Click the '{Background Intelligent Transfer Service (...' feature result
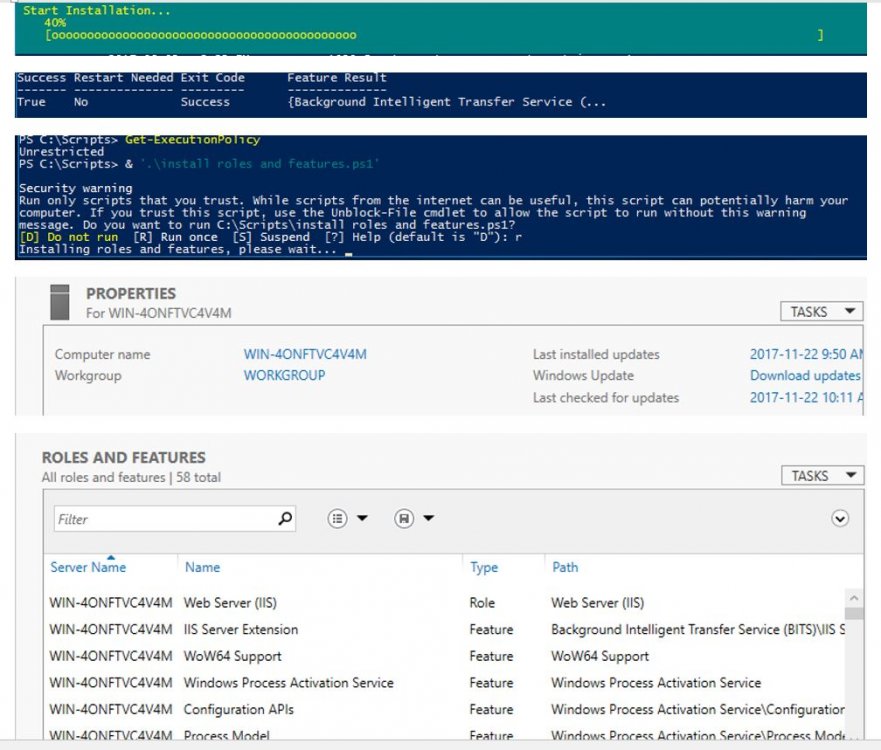Viewport: 881px width, 750px height. tap(447, 102)
